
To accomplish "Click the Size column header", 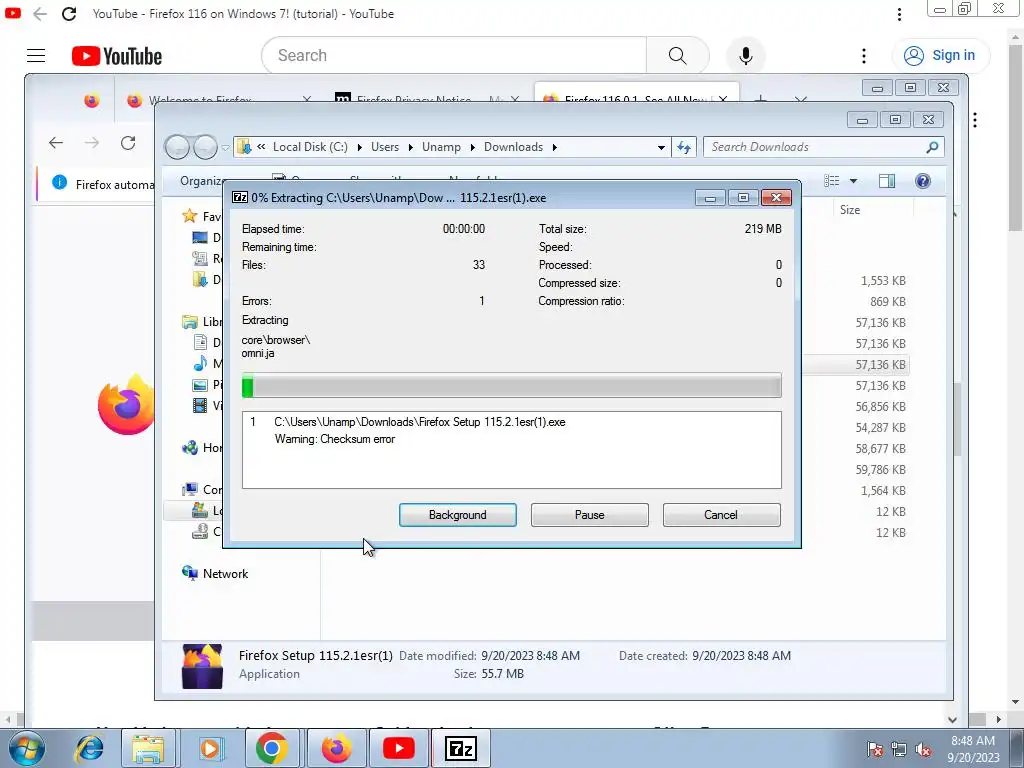I will (850, 210).
